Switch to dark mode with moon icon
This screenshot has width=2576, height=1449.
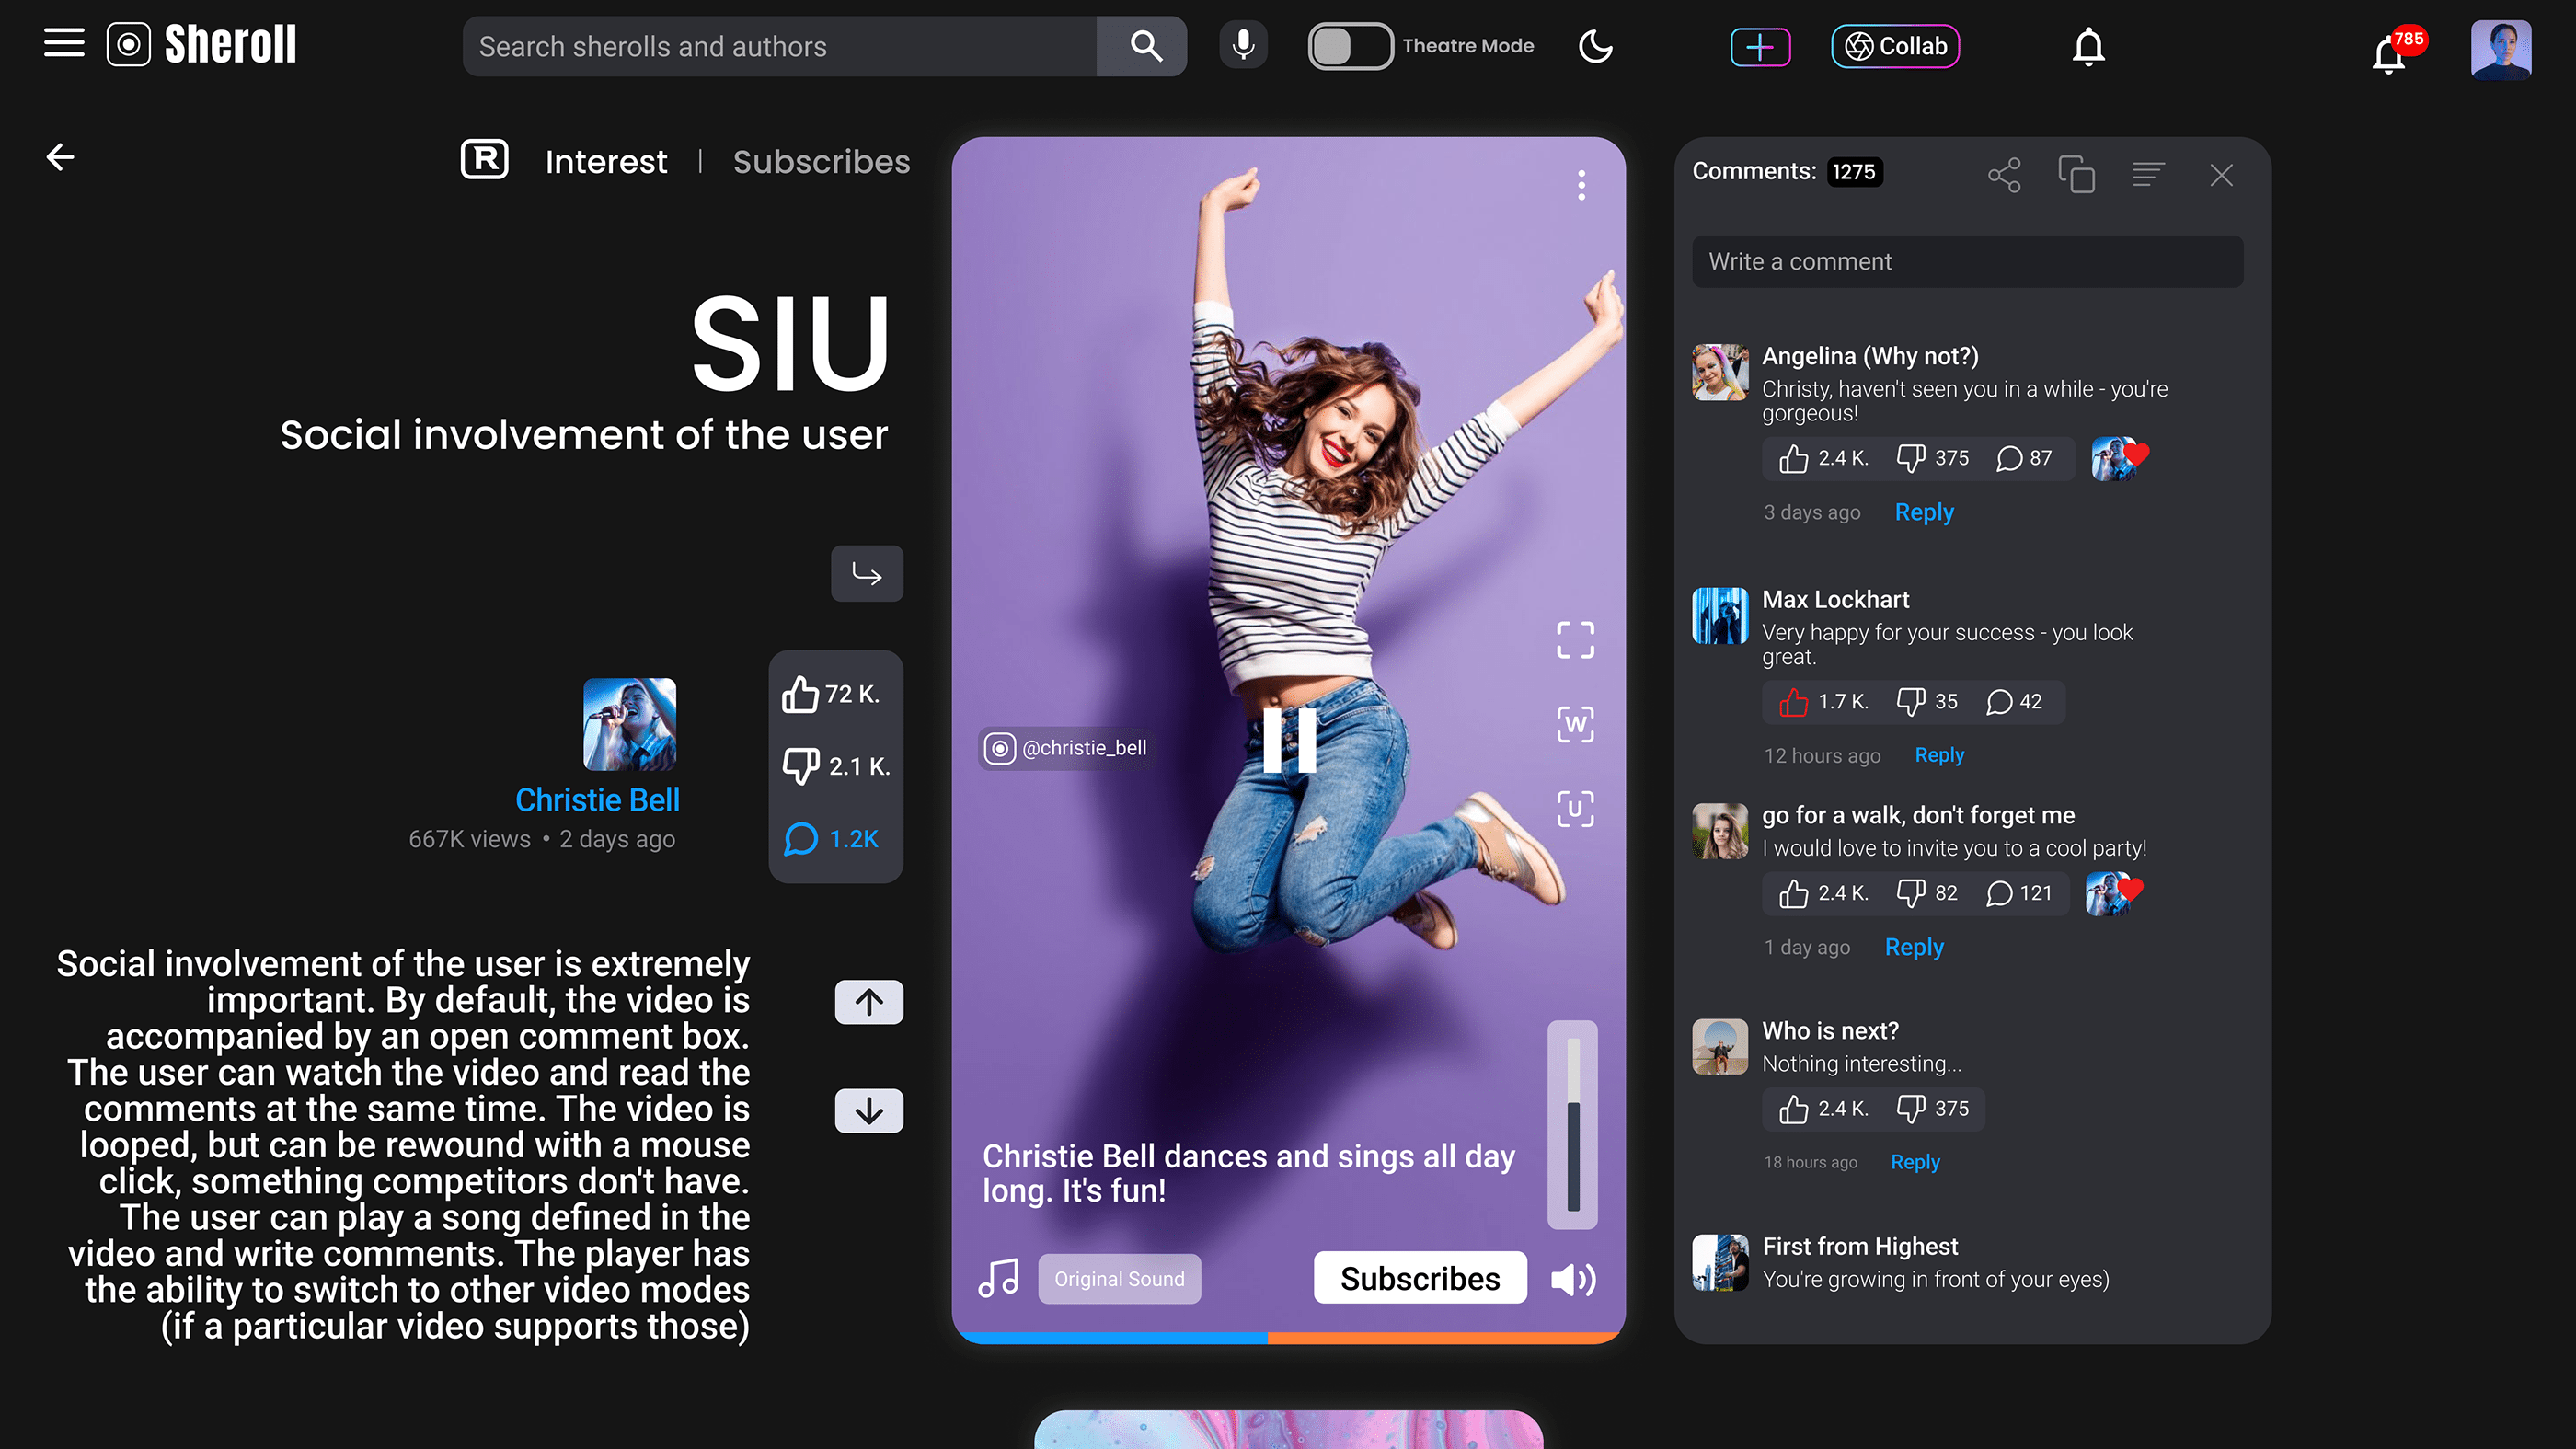click(1595, 46)
